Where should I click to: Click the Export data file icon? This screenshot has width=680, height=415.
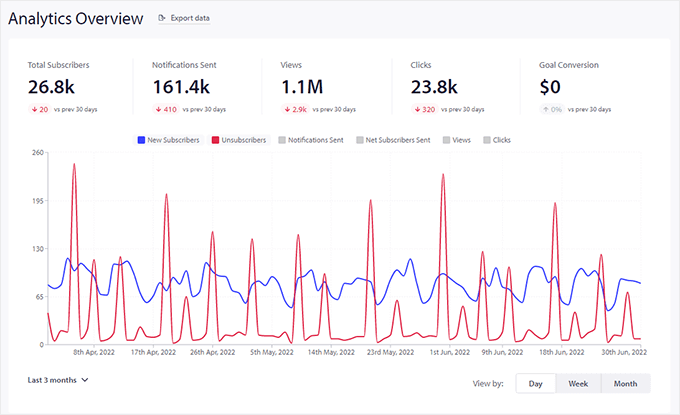click(163, 19)
